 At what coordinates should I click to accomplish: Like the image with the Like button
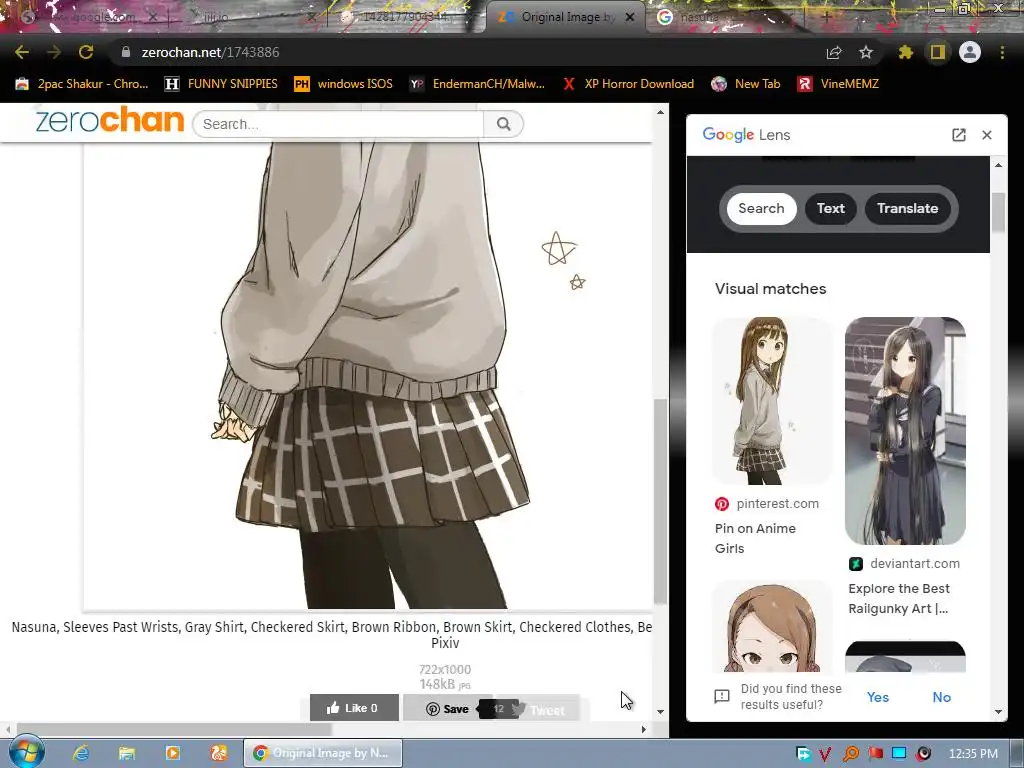[354, 708]
